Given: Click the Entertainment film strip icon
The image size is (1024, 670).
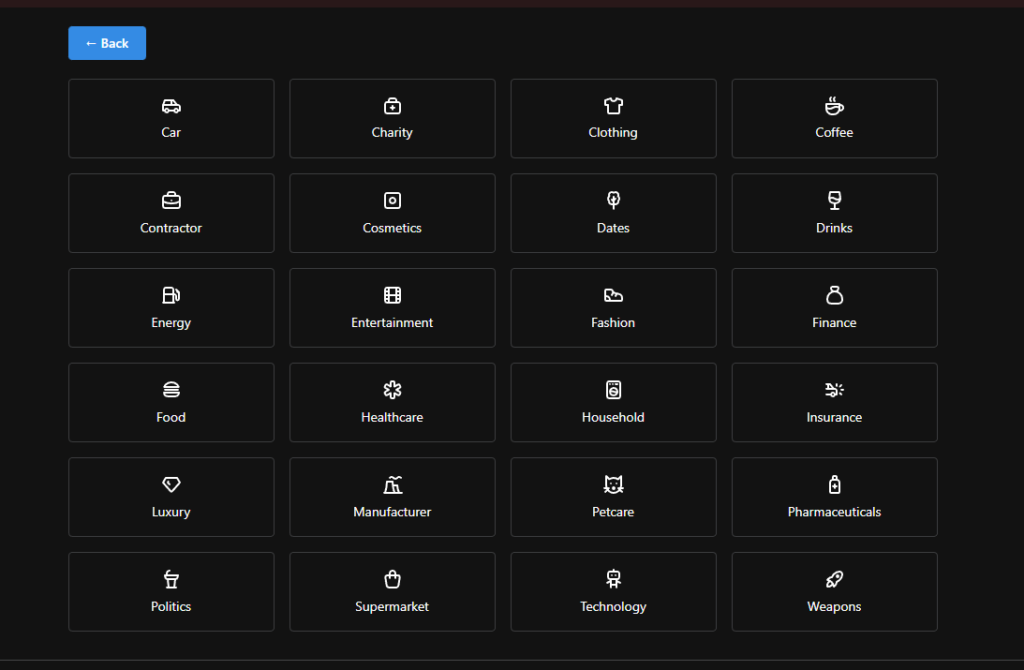Looking at the screenshot, I should [392, 295].
